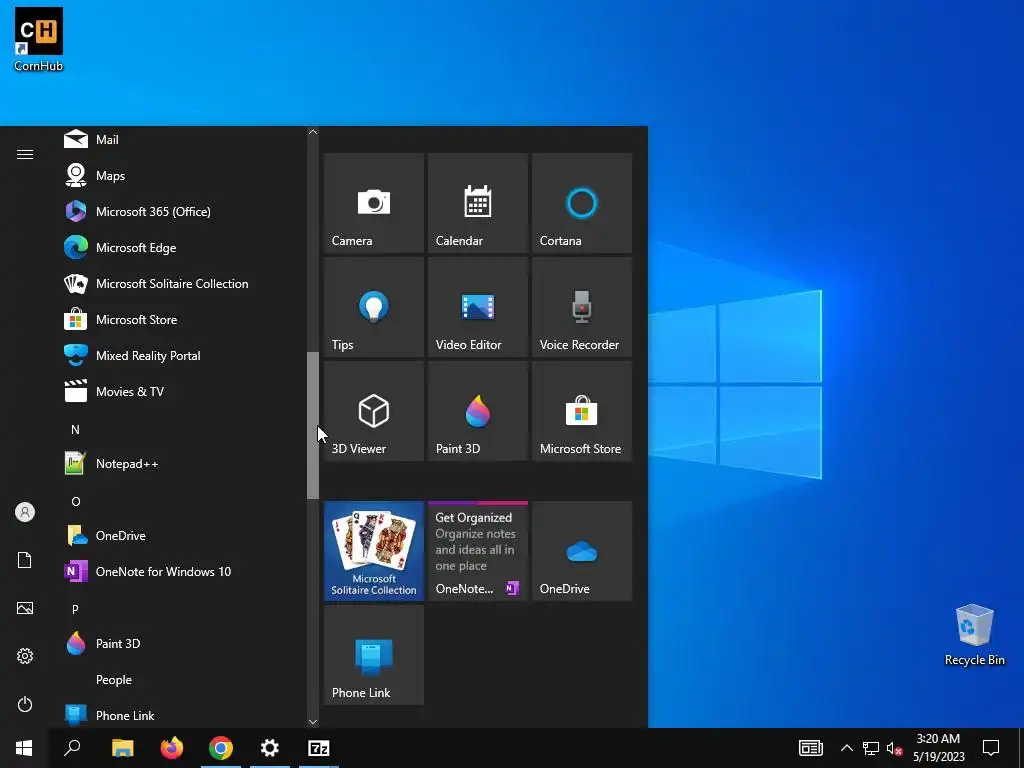Open Settings gear in Start sidebar
This screenshot has width=1024, height=768.
(x=25, y=656)
